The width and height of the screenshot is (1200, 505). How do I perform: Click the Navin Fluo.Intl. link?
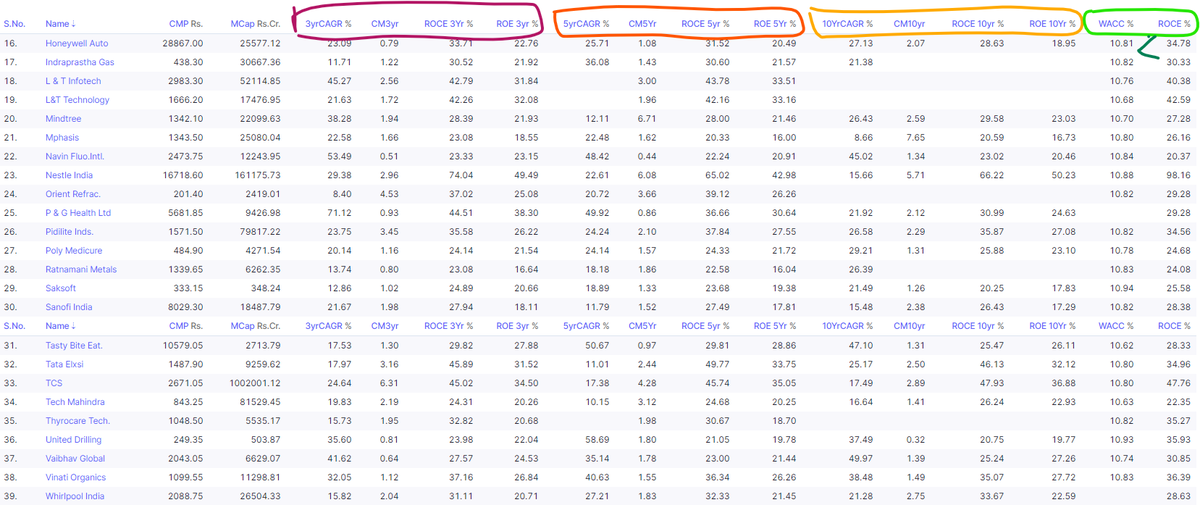click(x=76, y=157)
